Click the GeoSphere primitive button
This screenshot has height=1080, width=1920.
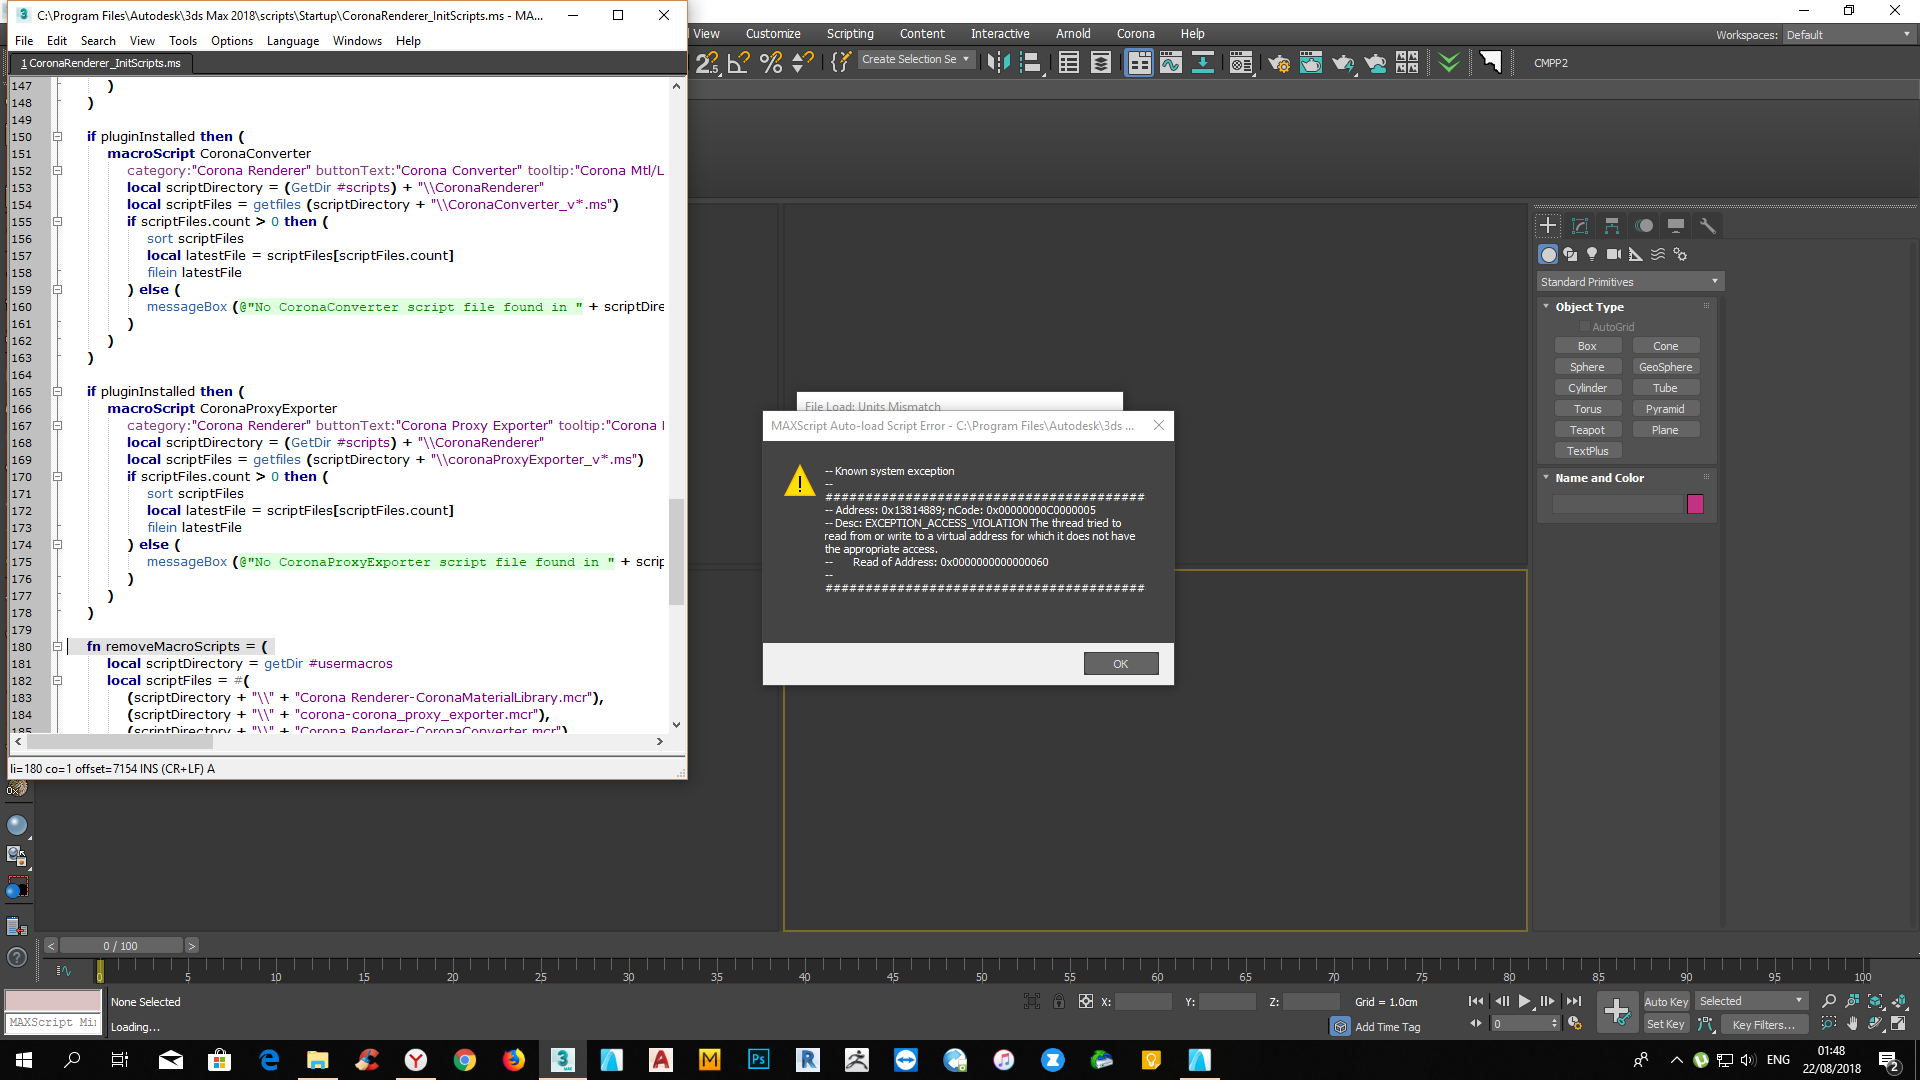point(1665,367)
